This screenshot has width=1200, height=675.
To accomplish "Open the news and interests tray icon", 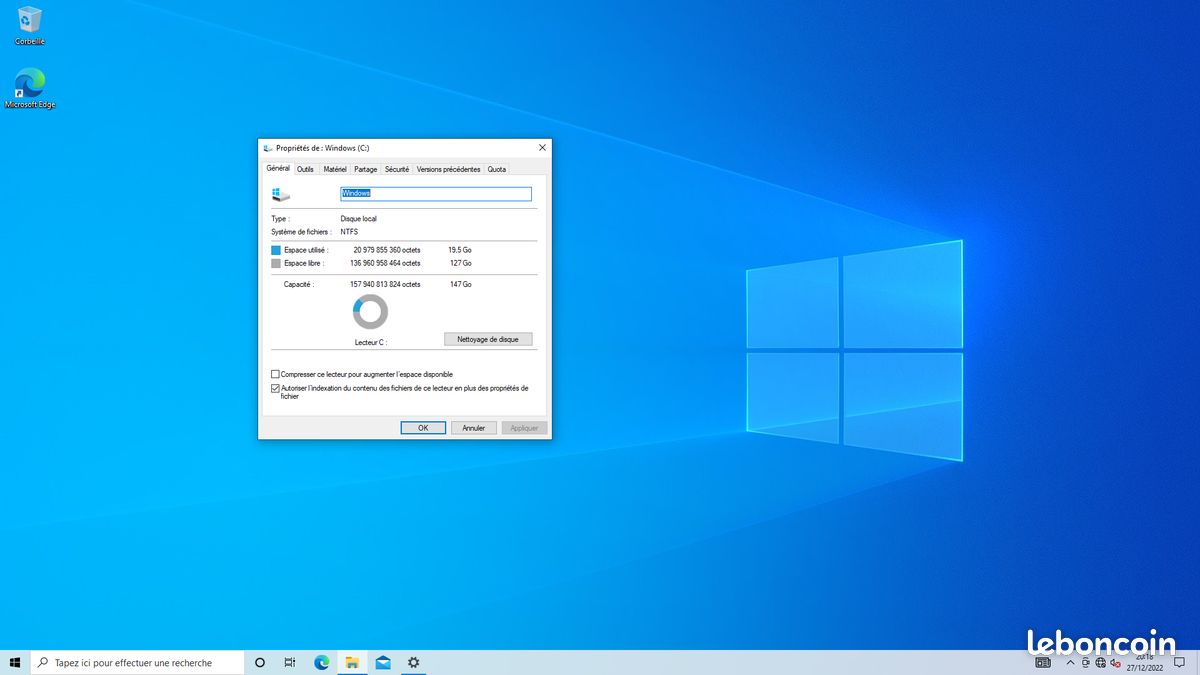I will pyautogui.click(x=1043, y=662).
